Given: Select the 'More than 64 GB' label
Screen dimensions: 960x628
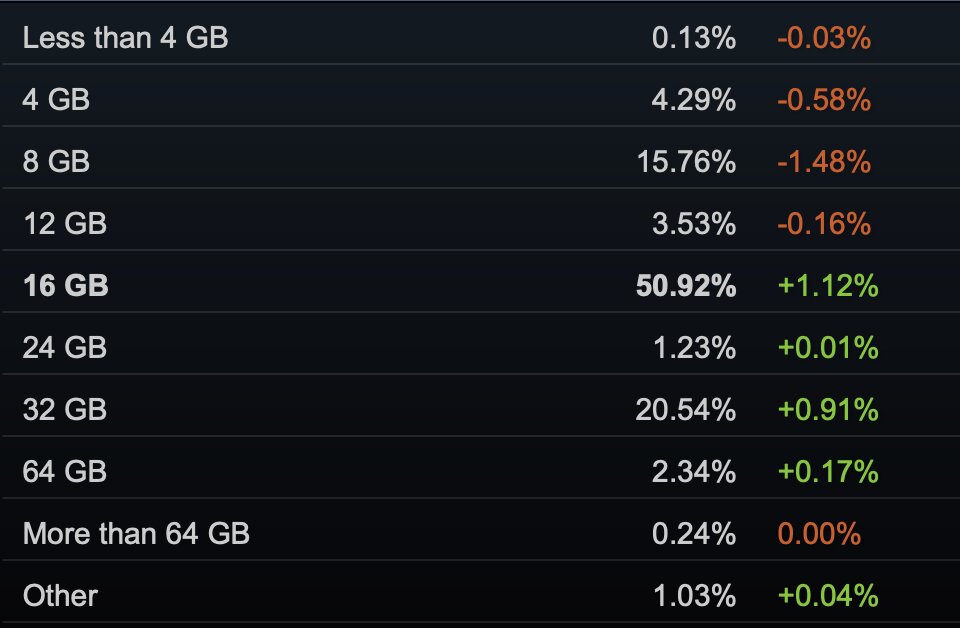Looking at the screenshot, I should pos(137,534).
